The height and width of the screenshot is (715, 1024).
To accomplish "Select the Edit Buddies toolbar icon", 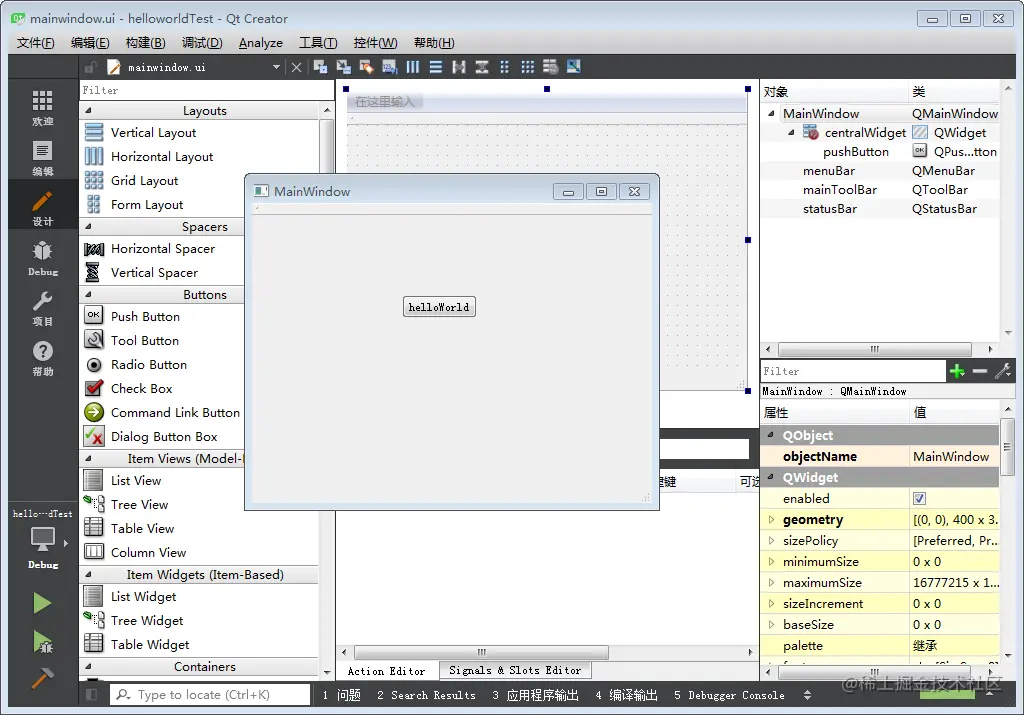I will click(366, 67).
